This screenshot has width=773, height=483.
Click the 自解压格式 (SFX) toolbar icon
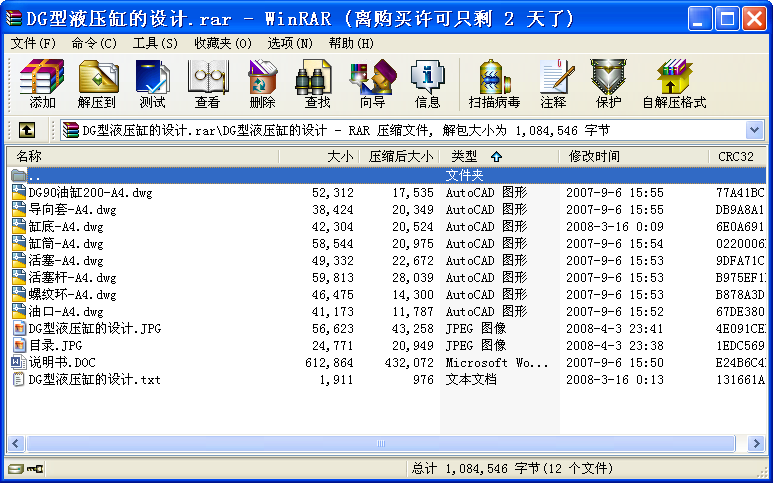(x=673, y=83)
